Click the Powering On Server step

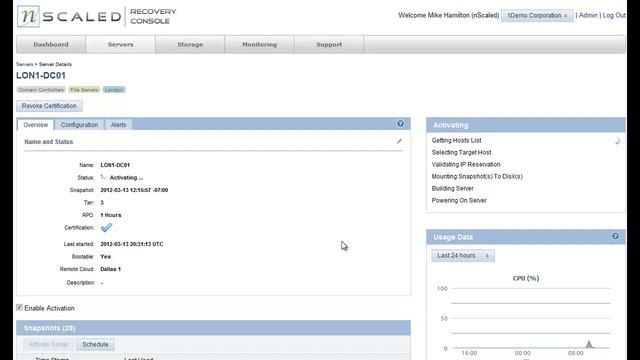click(459, 200)
